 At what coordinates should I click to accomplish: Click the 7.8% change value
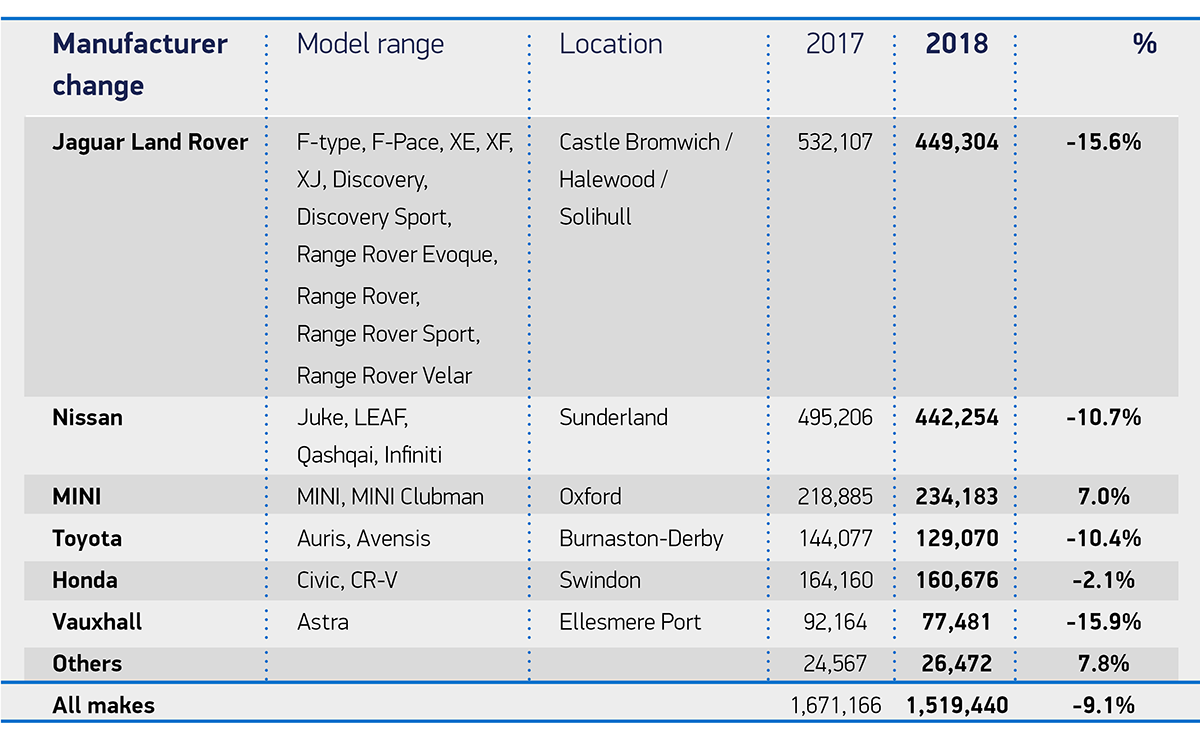[1104, 664]
